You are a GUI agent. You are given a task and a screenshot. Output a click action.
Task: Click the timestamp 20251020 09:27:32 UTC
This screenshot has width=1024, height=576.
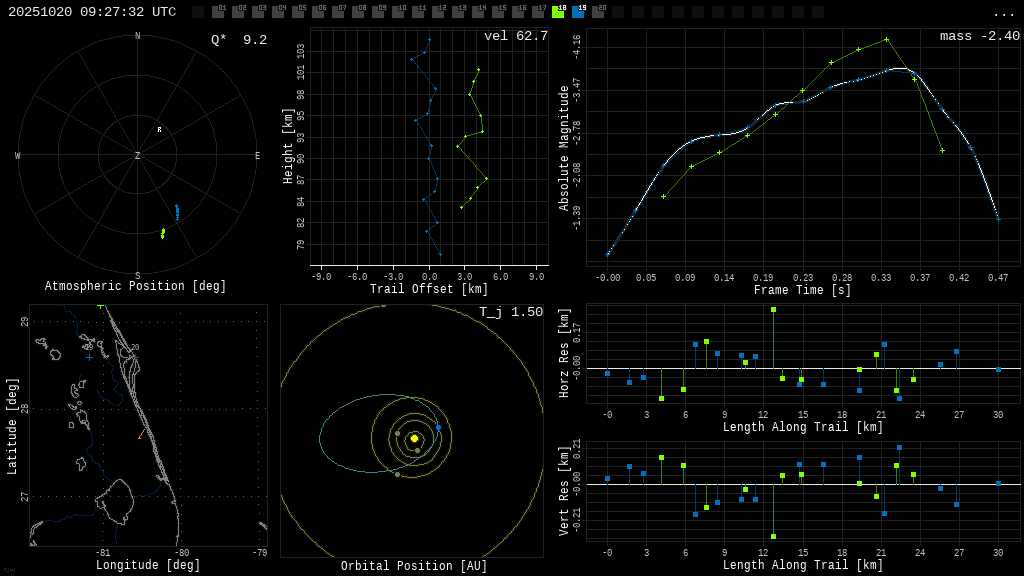pyautogui.click(x=92, y=12)
